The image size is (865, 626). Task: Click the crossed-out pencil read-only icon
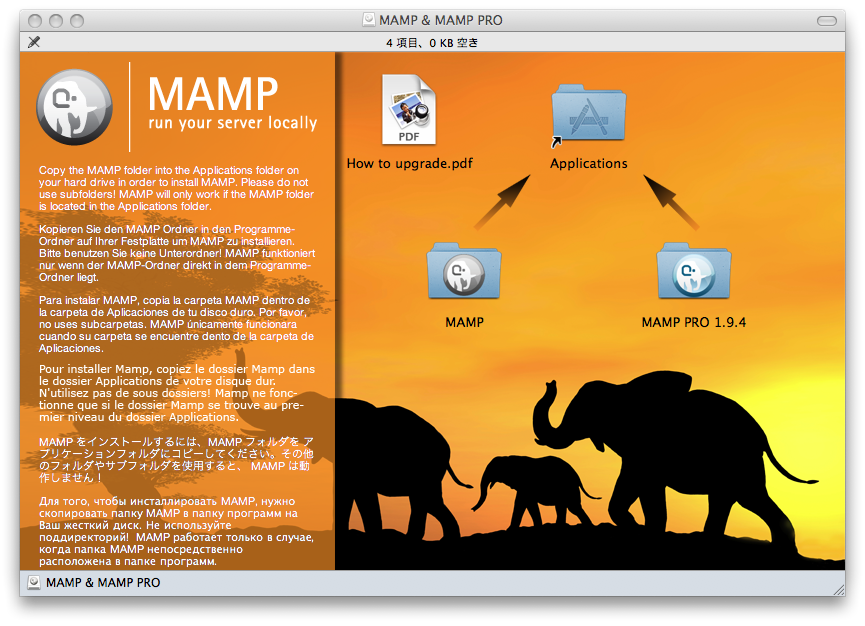tap(34, 42)
